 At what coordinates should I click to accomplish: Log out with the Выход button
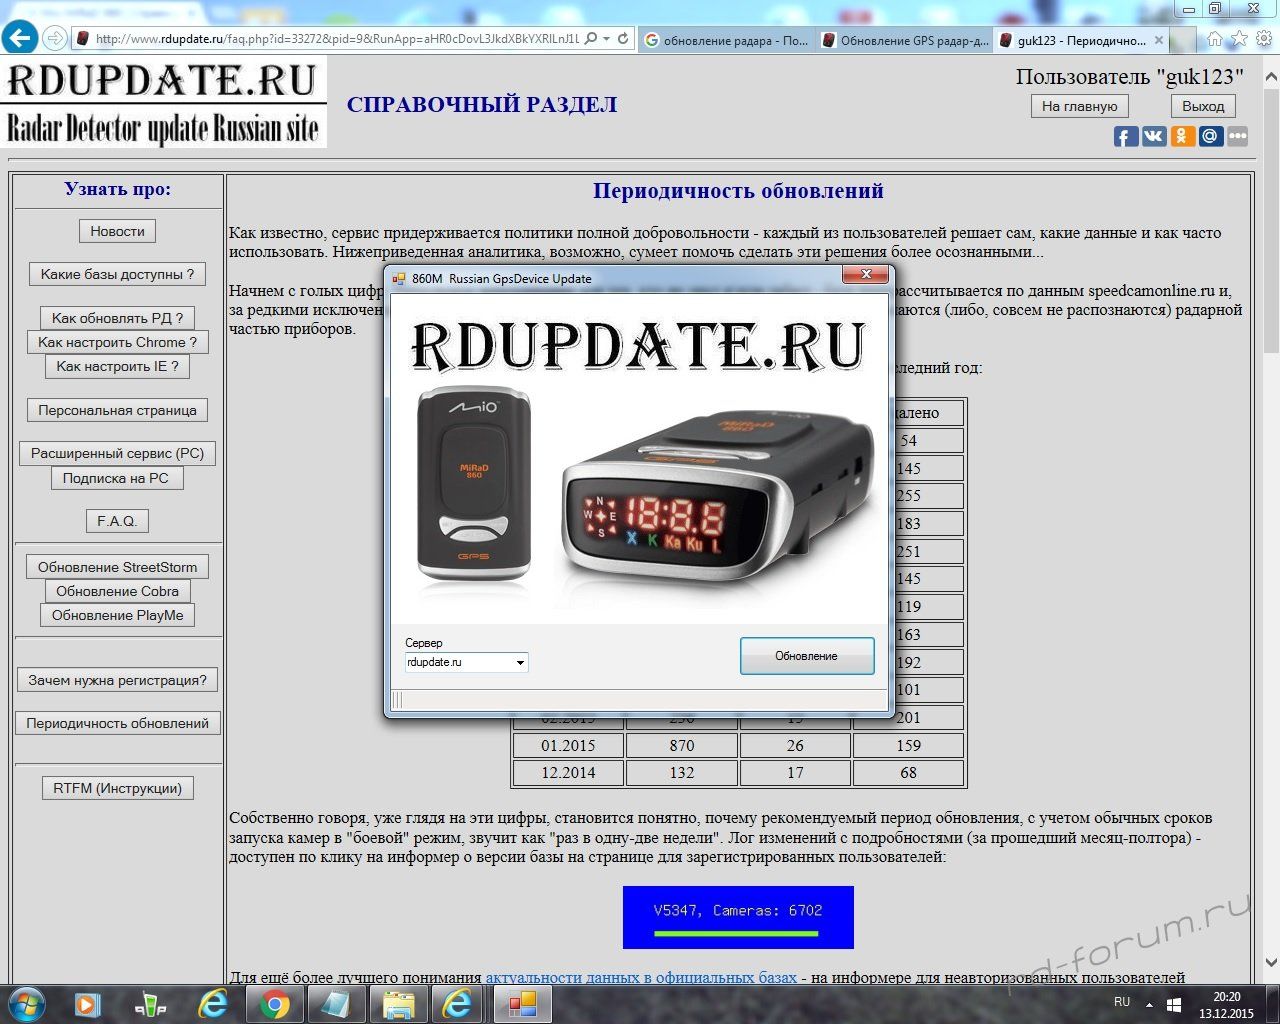click(x=1203, y=106)
